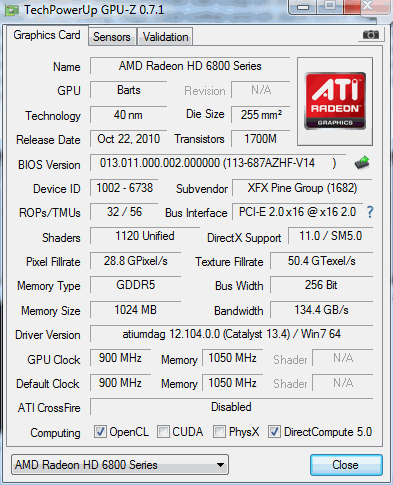
Task: Click the camera screenshot icon
Action: (371, 35)
